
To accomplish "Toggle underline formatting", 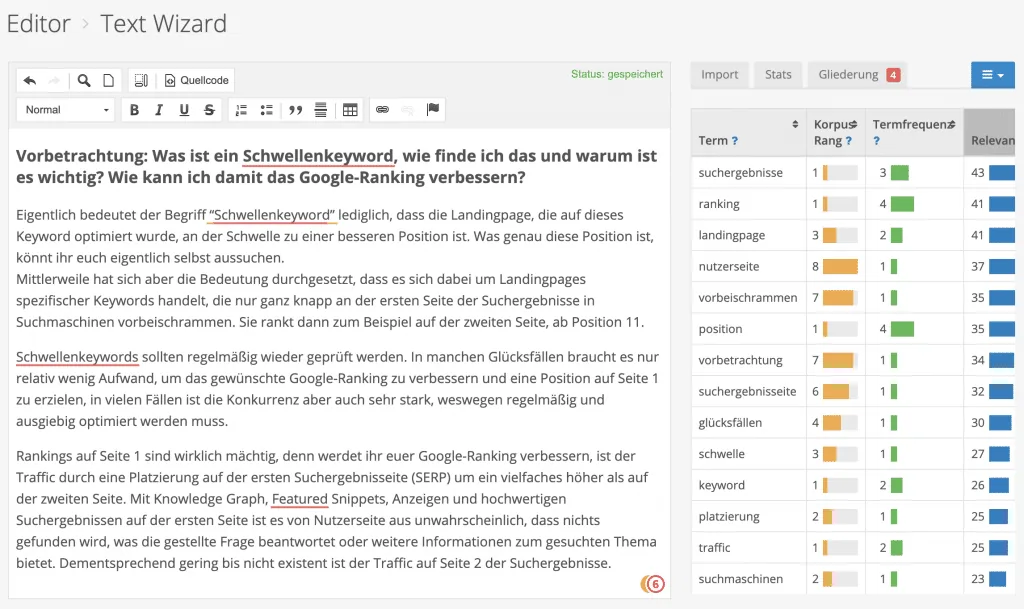I will pos(184,110).
